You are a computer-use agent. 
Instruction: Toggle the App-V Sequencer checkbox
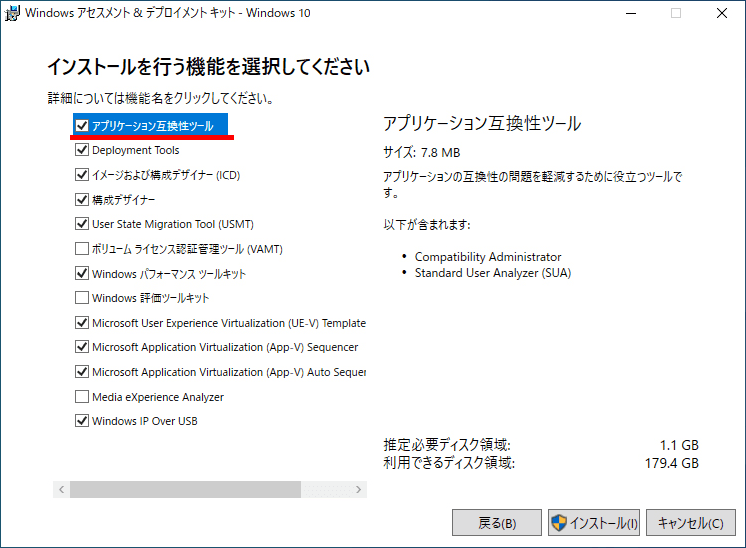click(82, 347)
